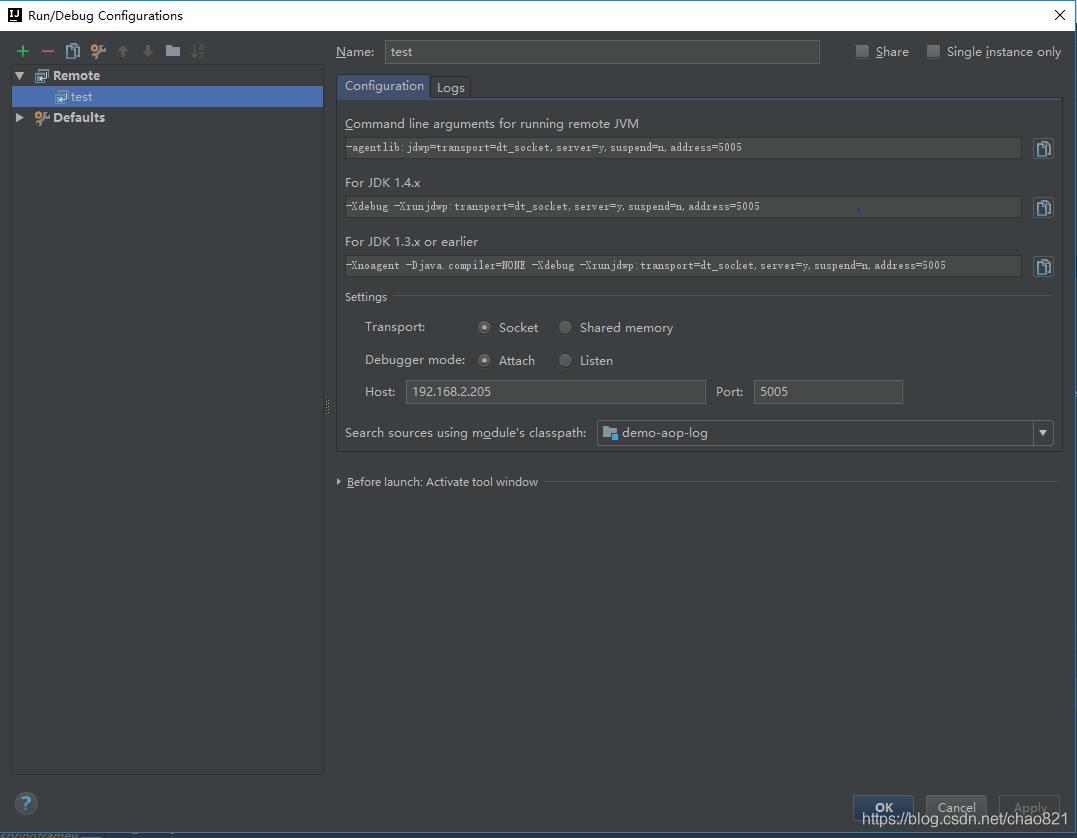
Task: Enable the Share checkbox
Action: [862, 52]
